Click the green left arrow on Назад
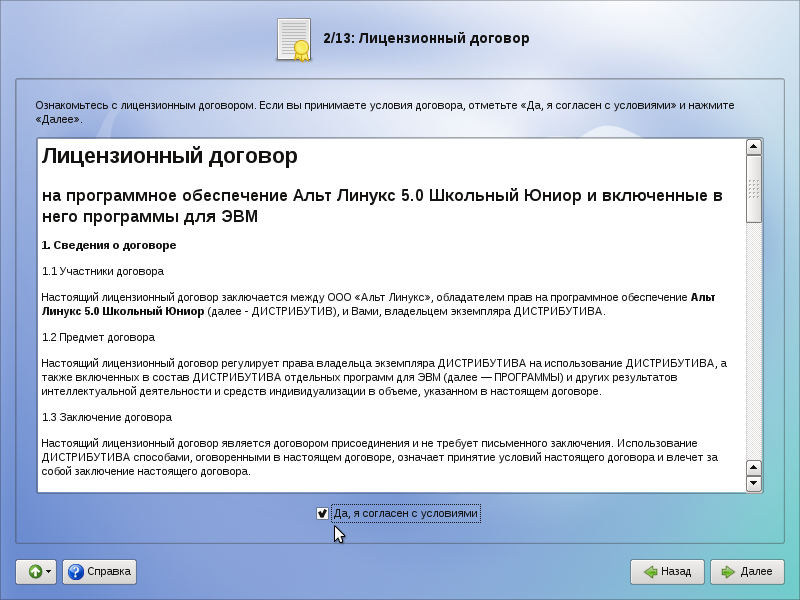Image resolution: width=800 pixels, height=600 pixels. (x=649, y=572)
